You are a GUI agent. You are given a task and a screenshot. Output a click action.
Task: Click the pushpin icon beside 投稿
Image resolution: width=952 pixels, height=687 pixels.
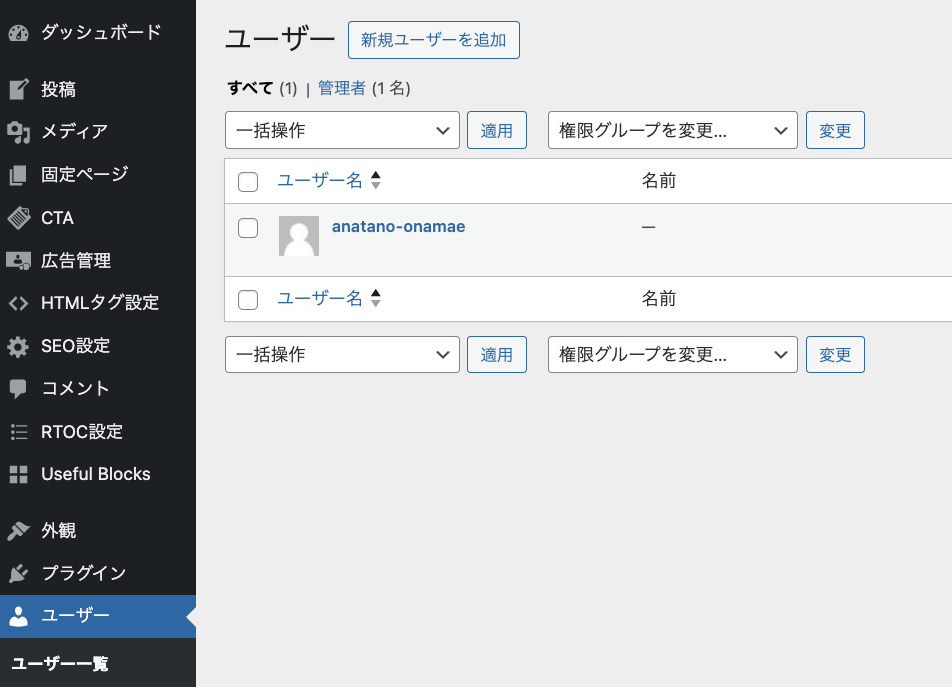pyautogui.click(x=18, y=90)
